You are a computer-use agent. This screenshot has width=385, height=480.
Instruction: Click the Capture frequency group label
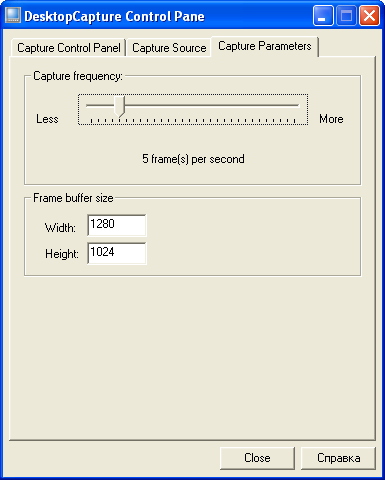[x=78, y=76]
